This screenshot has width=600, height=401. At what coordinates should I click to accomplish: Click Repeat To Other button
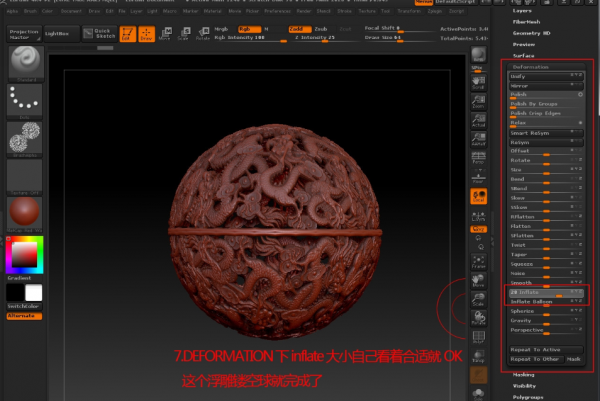pyautogui.click(x=536, y=359)
